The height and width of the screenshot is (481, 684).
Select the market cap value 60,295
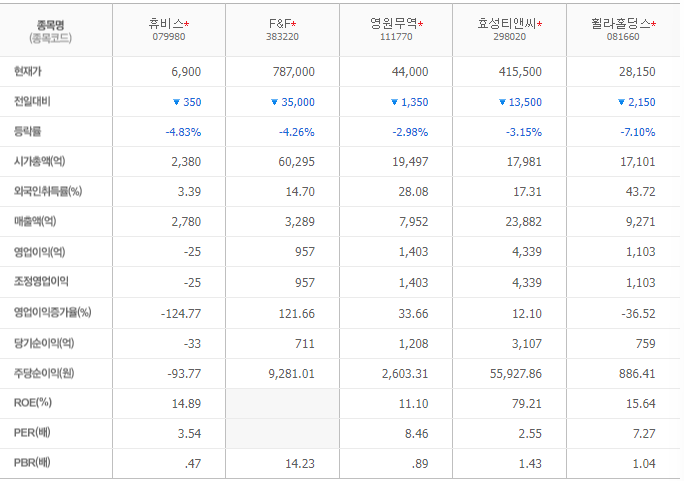tap(297, 162)
